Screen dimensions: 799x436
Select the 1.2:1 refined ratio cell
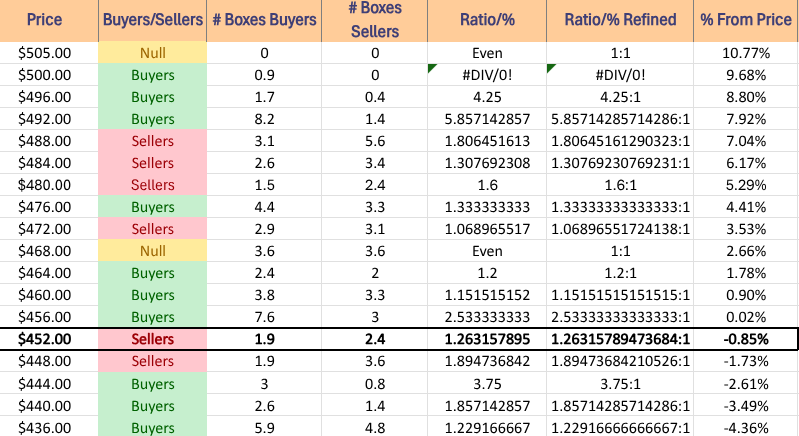coord(620,272)
